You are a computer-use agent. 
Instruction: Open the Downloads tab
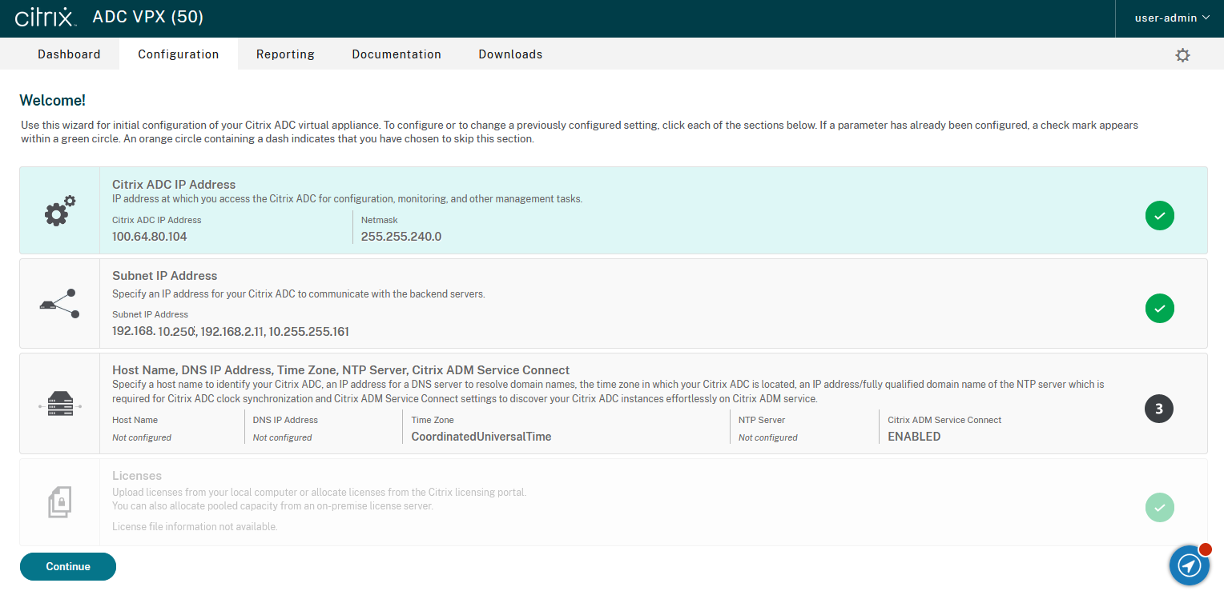(510, 54)
